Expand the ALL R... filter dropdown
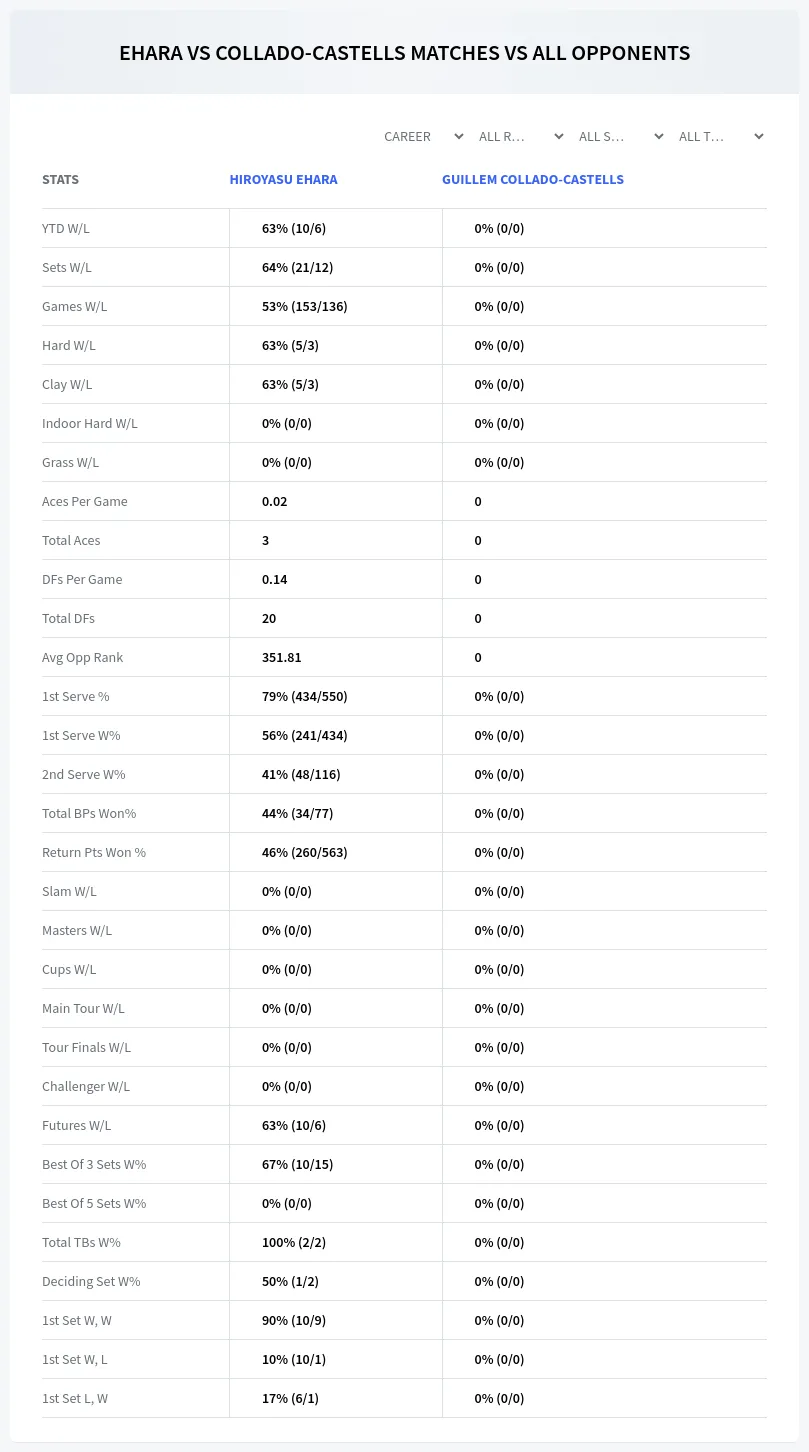Screen dimensions: 809x1452 tap(521, 136)
